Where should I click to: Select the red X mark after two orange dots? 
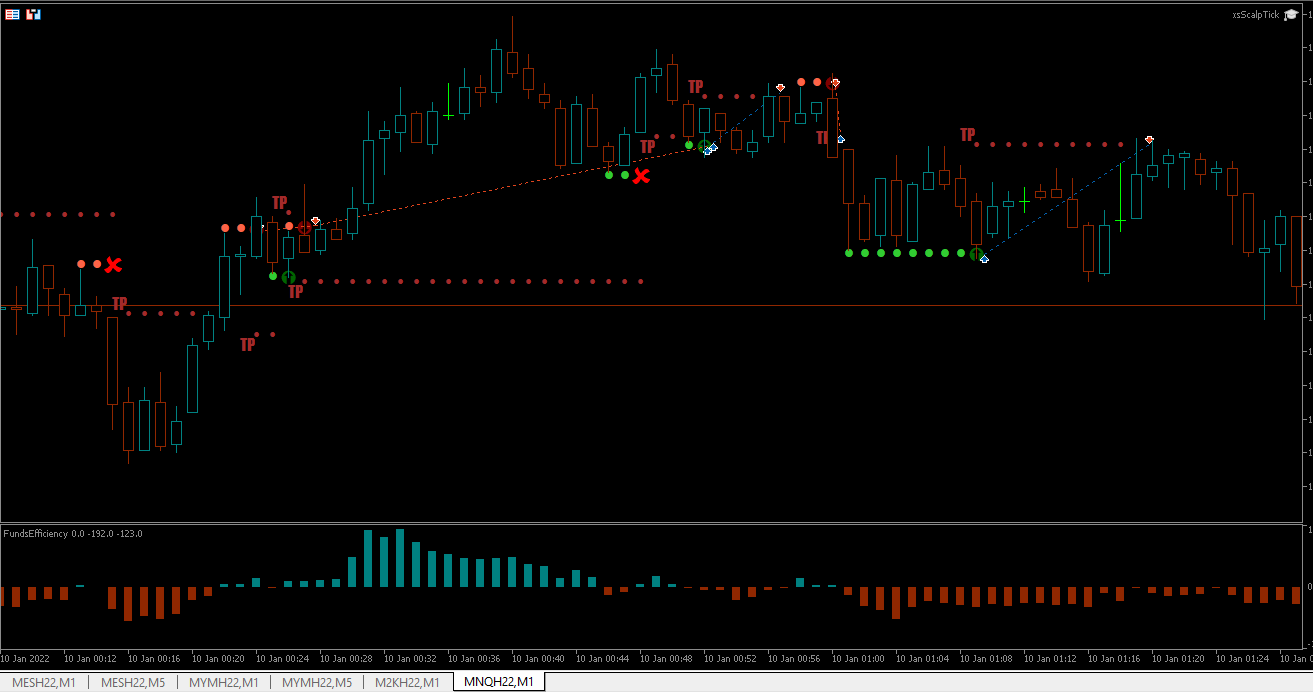(114, 265)
